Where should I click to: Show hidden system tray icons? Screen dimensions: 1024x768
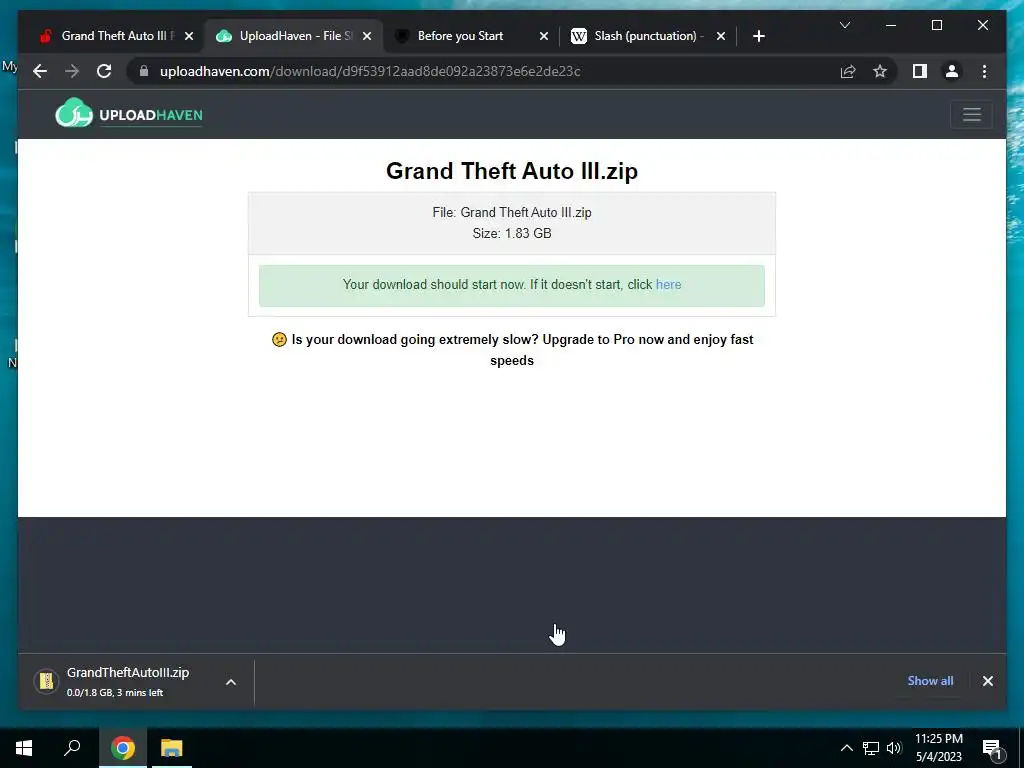[x=846, y=748]
